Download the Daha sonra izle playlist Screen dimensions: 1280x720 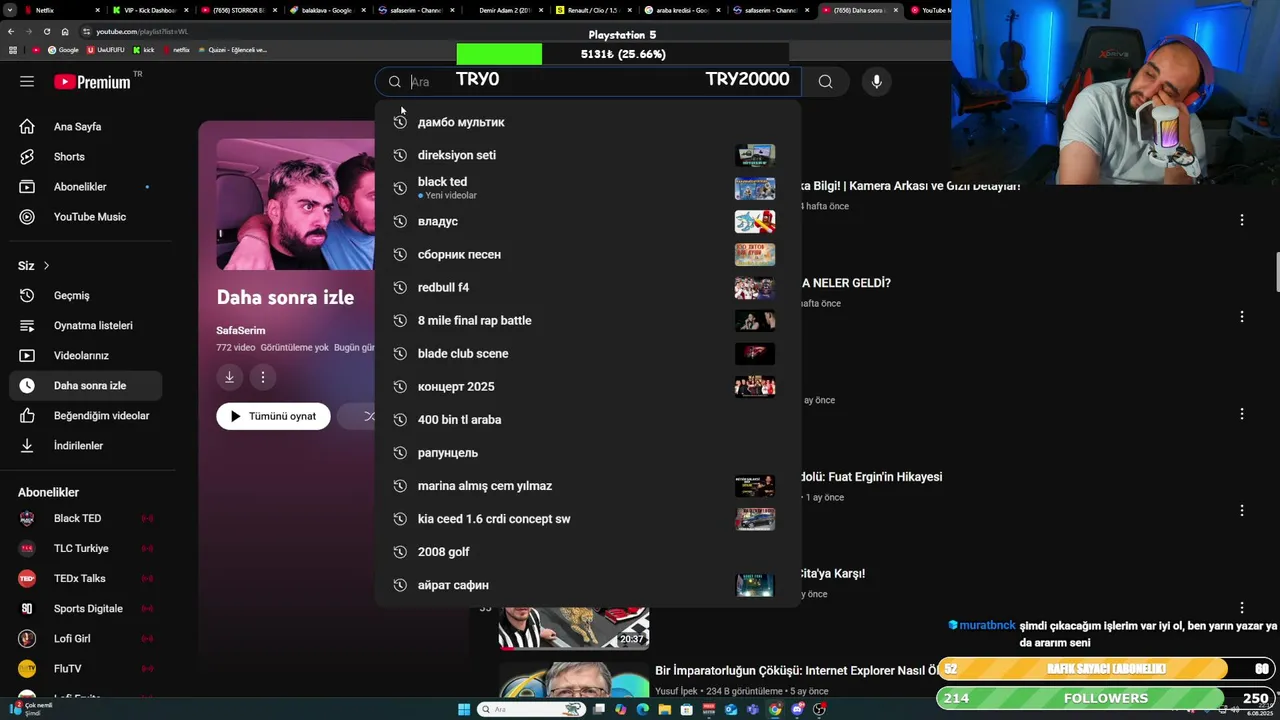tap(229, 377)
